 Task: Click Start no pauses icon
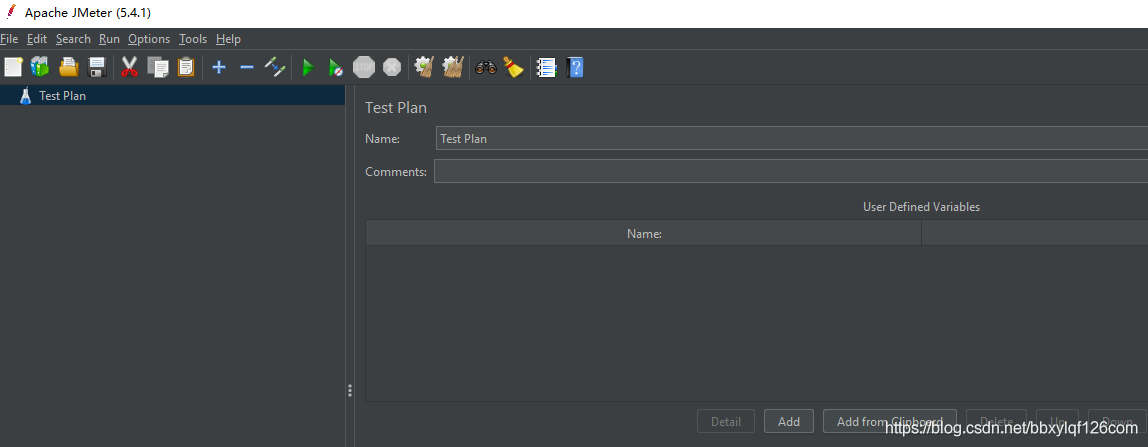point(336,67)
